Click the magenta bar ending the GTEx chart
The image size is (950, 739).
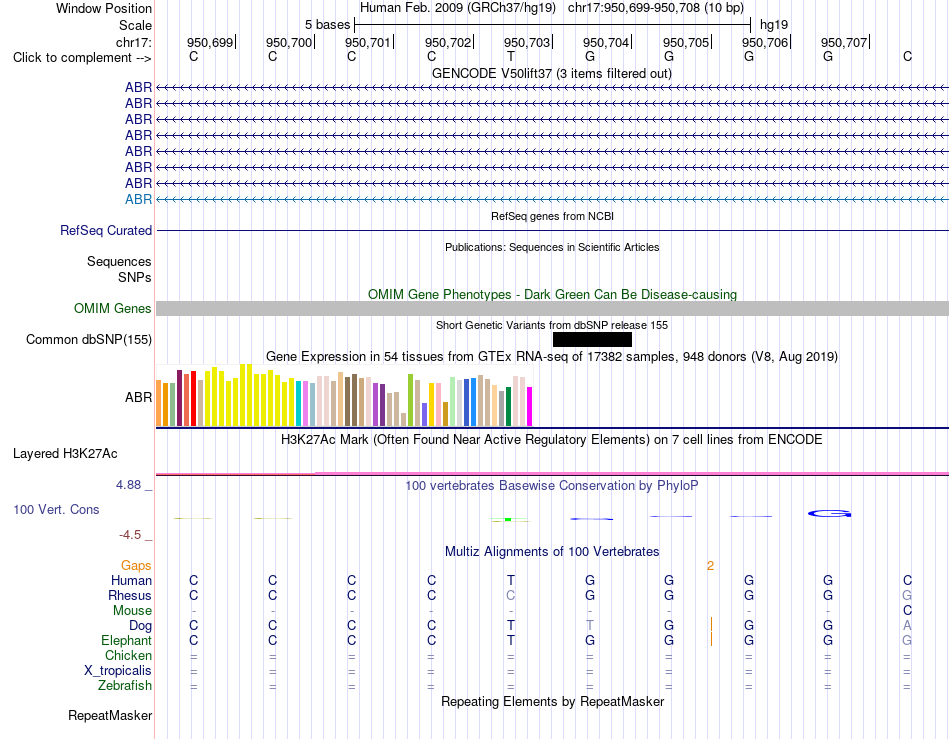(530, 406)
